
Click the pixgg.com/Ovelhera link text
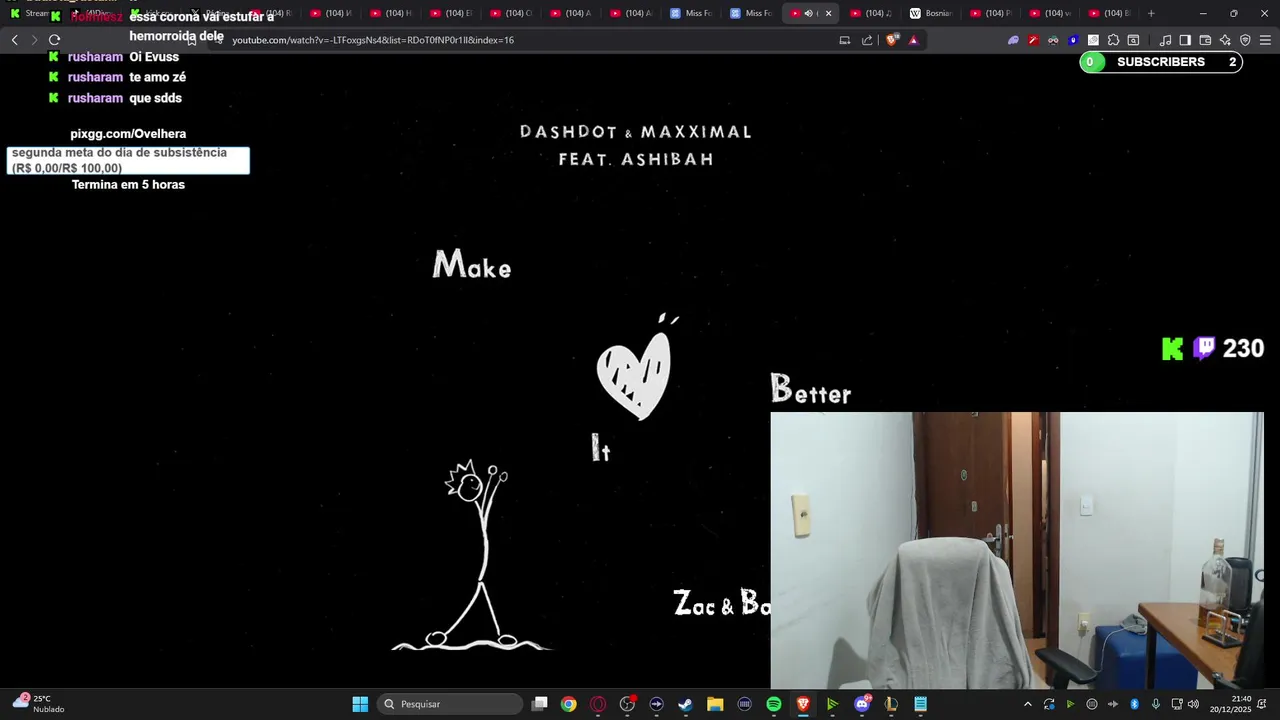pyautogui.click(x=128, y=134)
